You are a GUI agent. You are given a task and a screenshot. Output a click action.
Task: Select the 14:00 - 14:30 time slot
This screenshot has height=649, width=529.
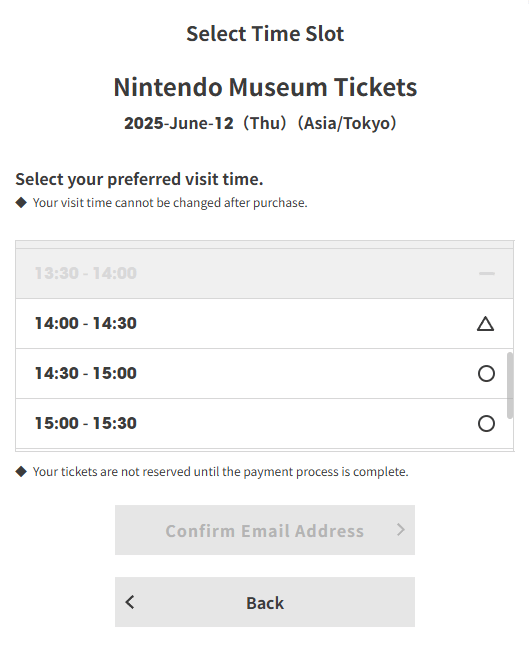[x=264, y=324]
